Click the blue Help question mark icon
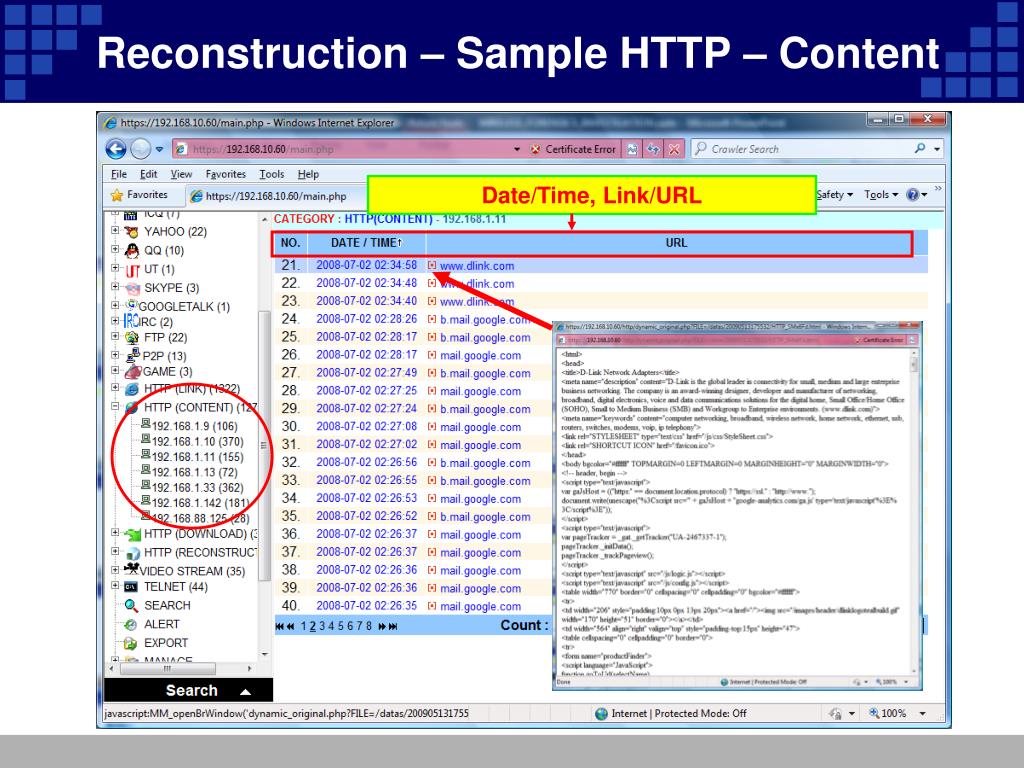The image size is (1024, 768). (x=912, y=195)
